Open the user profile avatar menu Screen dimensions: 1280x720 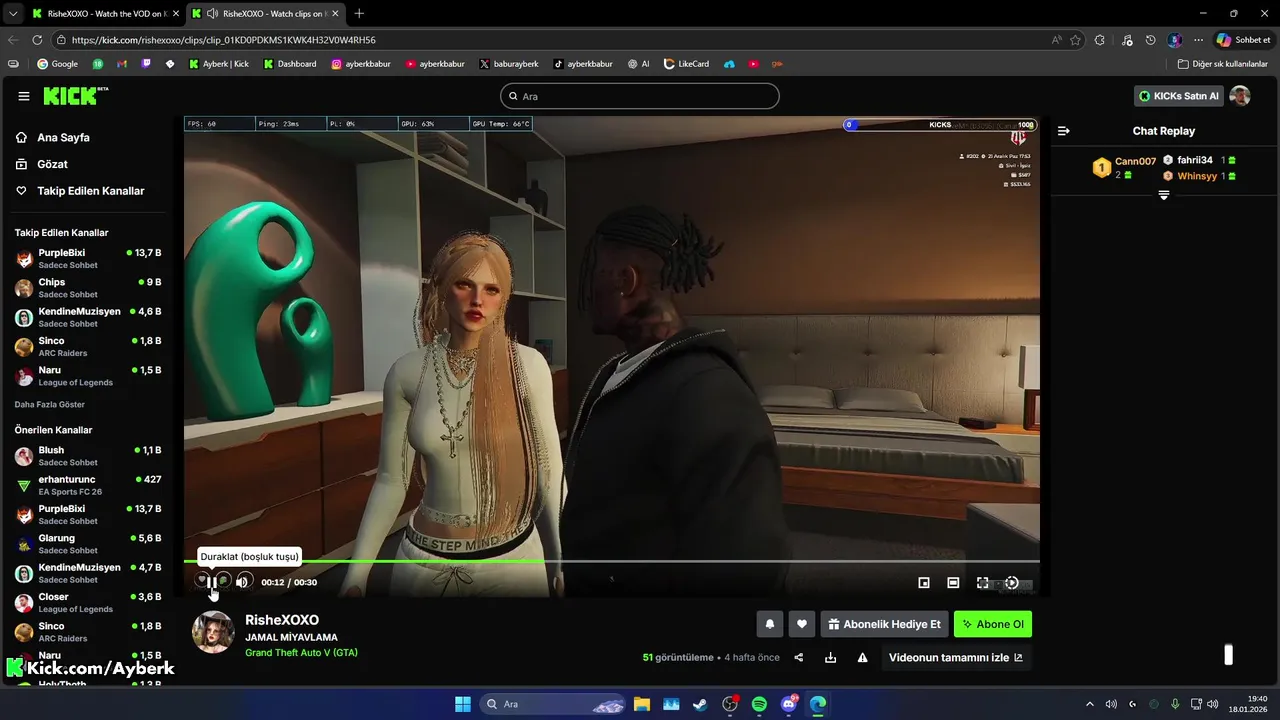click(1240, 96)
